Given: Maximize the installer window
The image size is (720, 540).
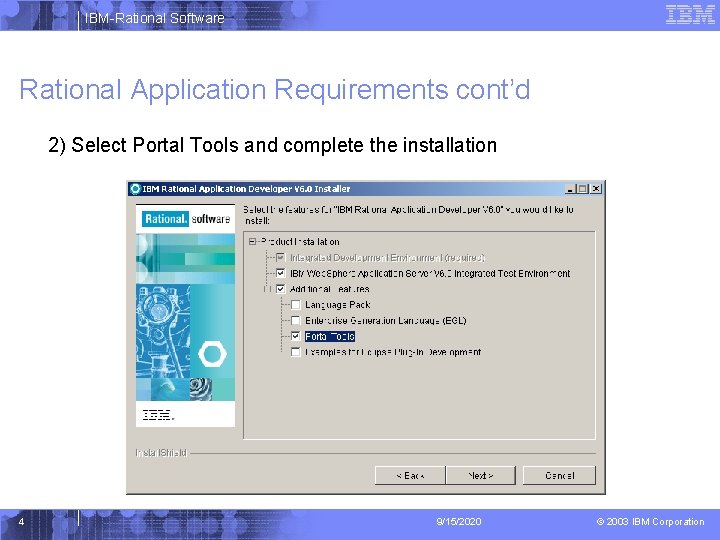Looking at the screenshot, I should pyautogui.click(x=583, y=189).
